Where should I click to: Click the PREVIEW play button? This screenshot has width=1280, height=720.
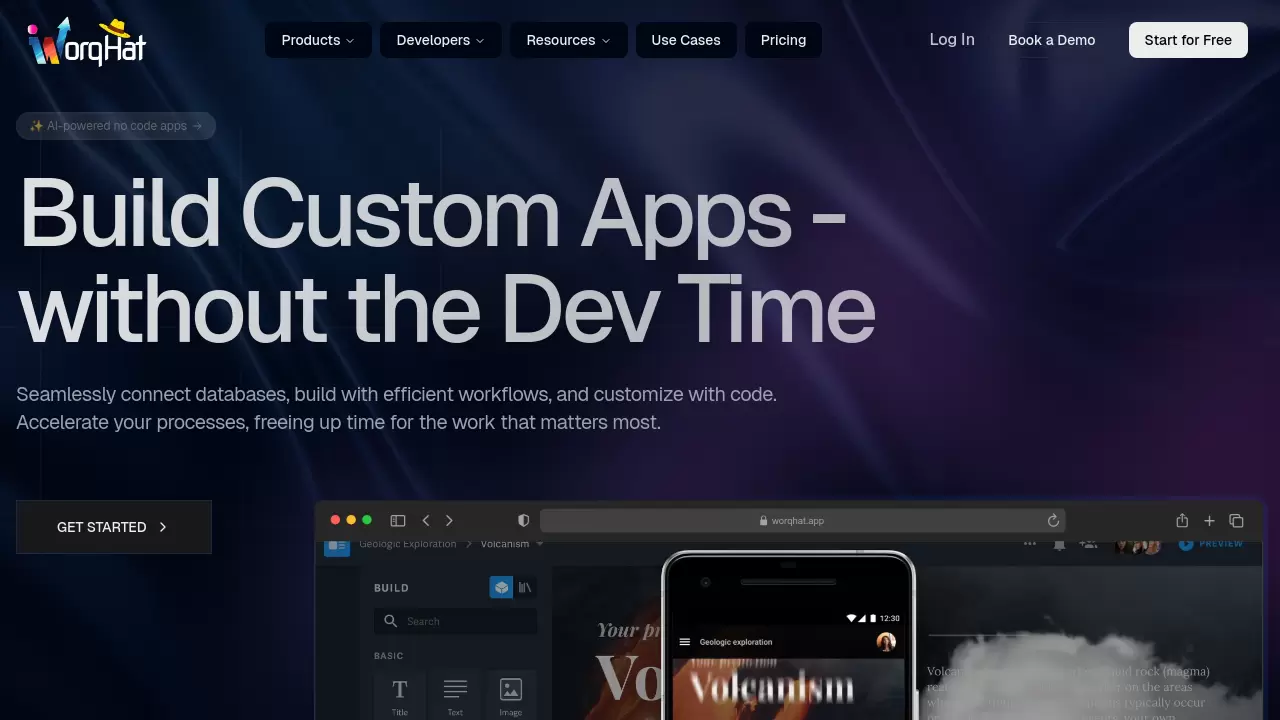pos(1211,544)
